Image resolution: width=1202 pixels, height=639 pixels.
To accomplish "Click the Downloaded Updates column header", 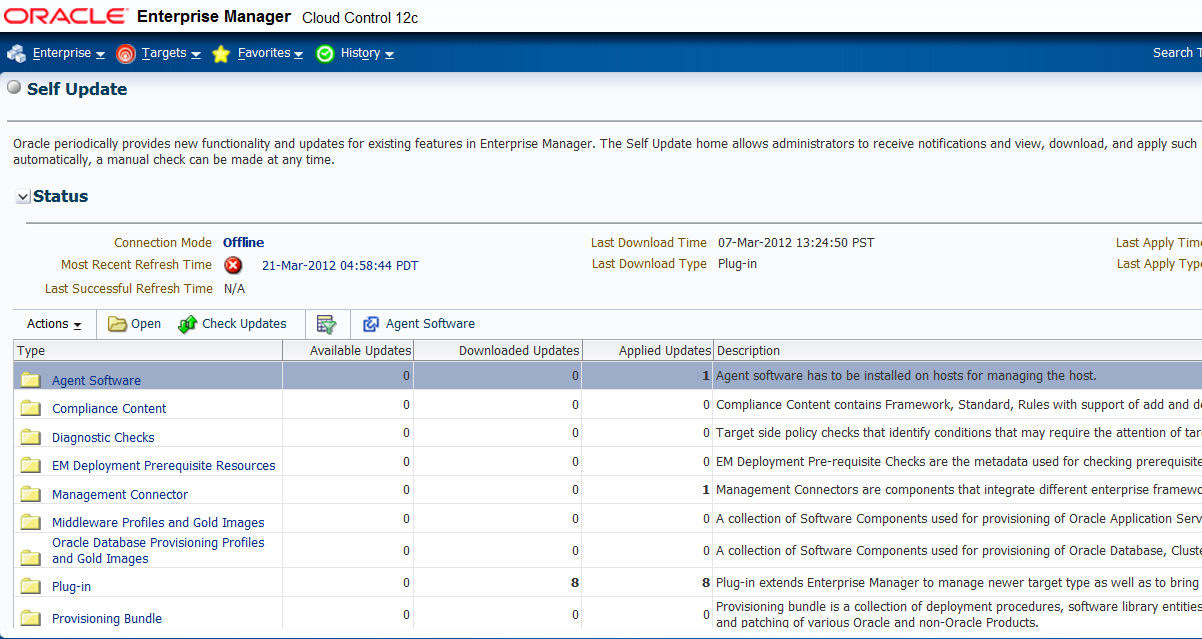I will pos(498,351).
